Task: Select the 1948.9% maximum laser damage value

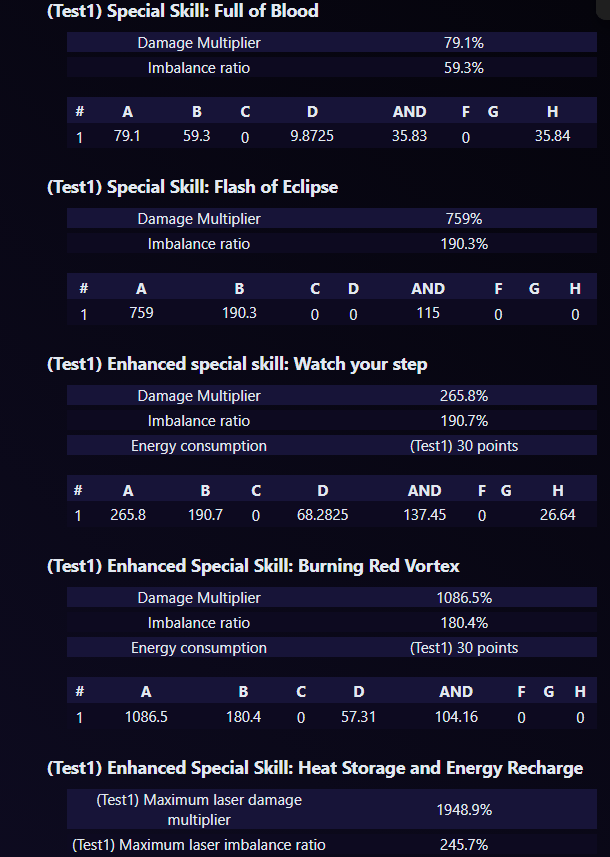Action: point(463,808)
